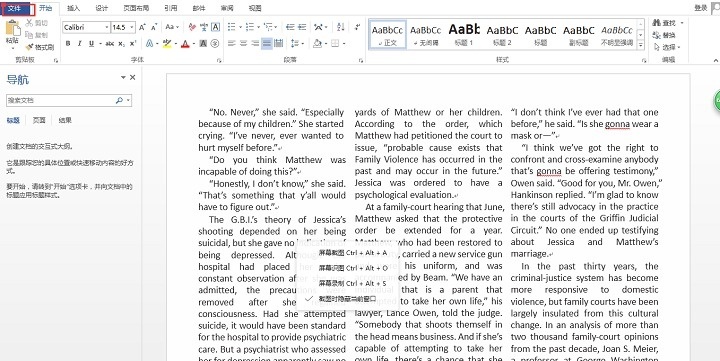Click the bullet list icon
Image resolution: width=720 pixels, height=361 pixels.
(231, 27)
